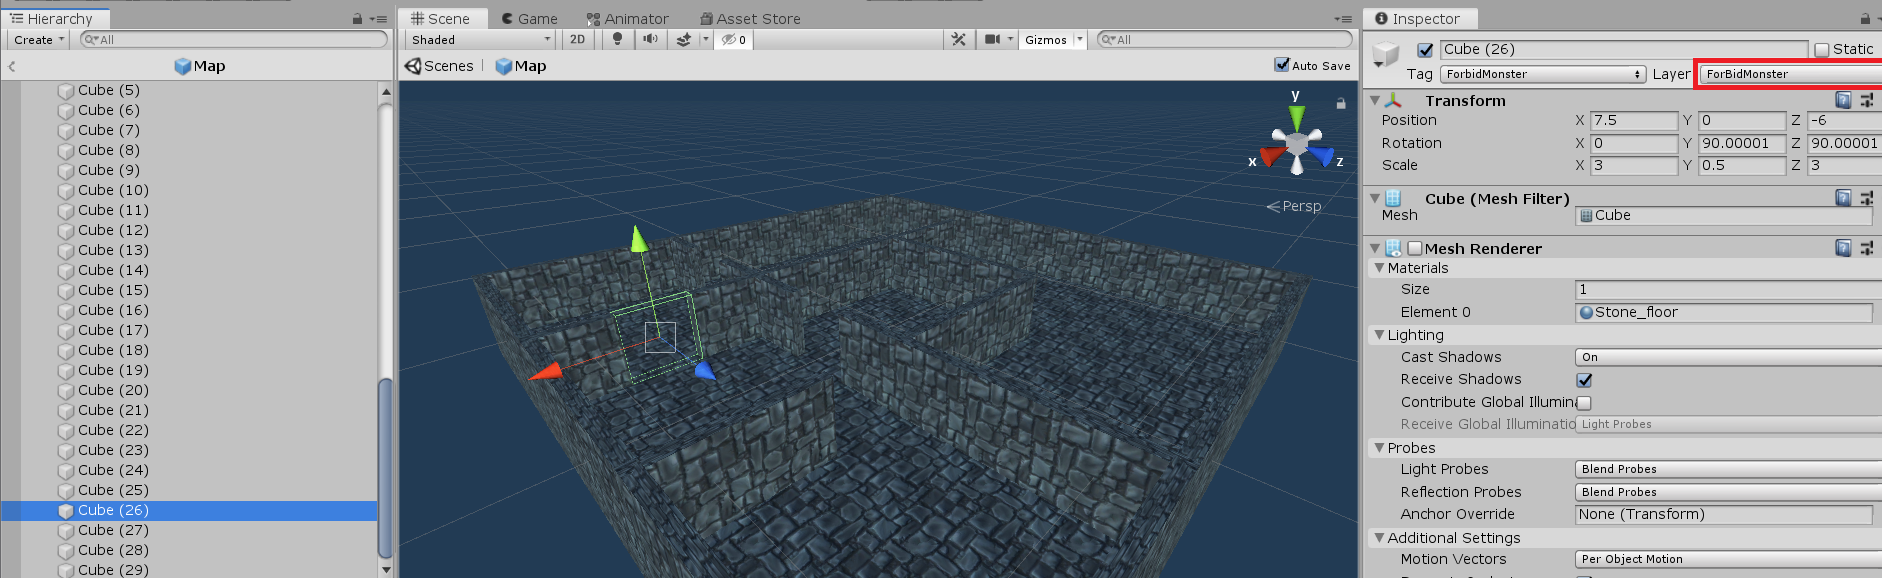Open the Tag dropdown showing ForbidMonster

pyautogui.click(x=1542, y=74)
